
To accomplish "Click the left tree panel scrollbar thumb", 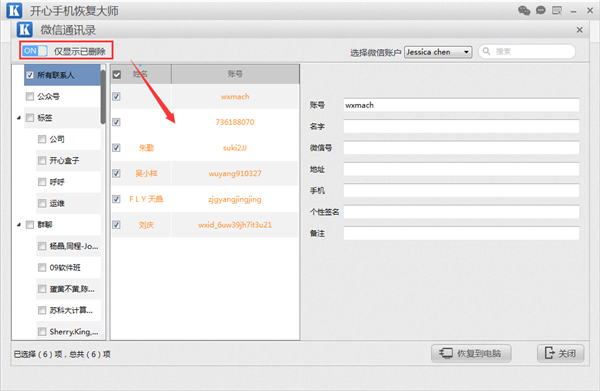I will coord(103,96).
